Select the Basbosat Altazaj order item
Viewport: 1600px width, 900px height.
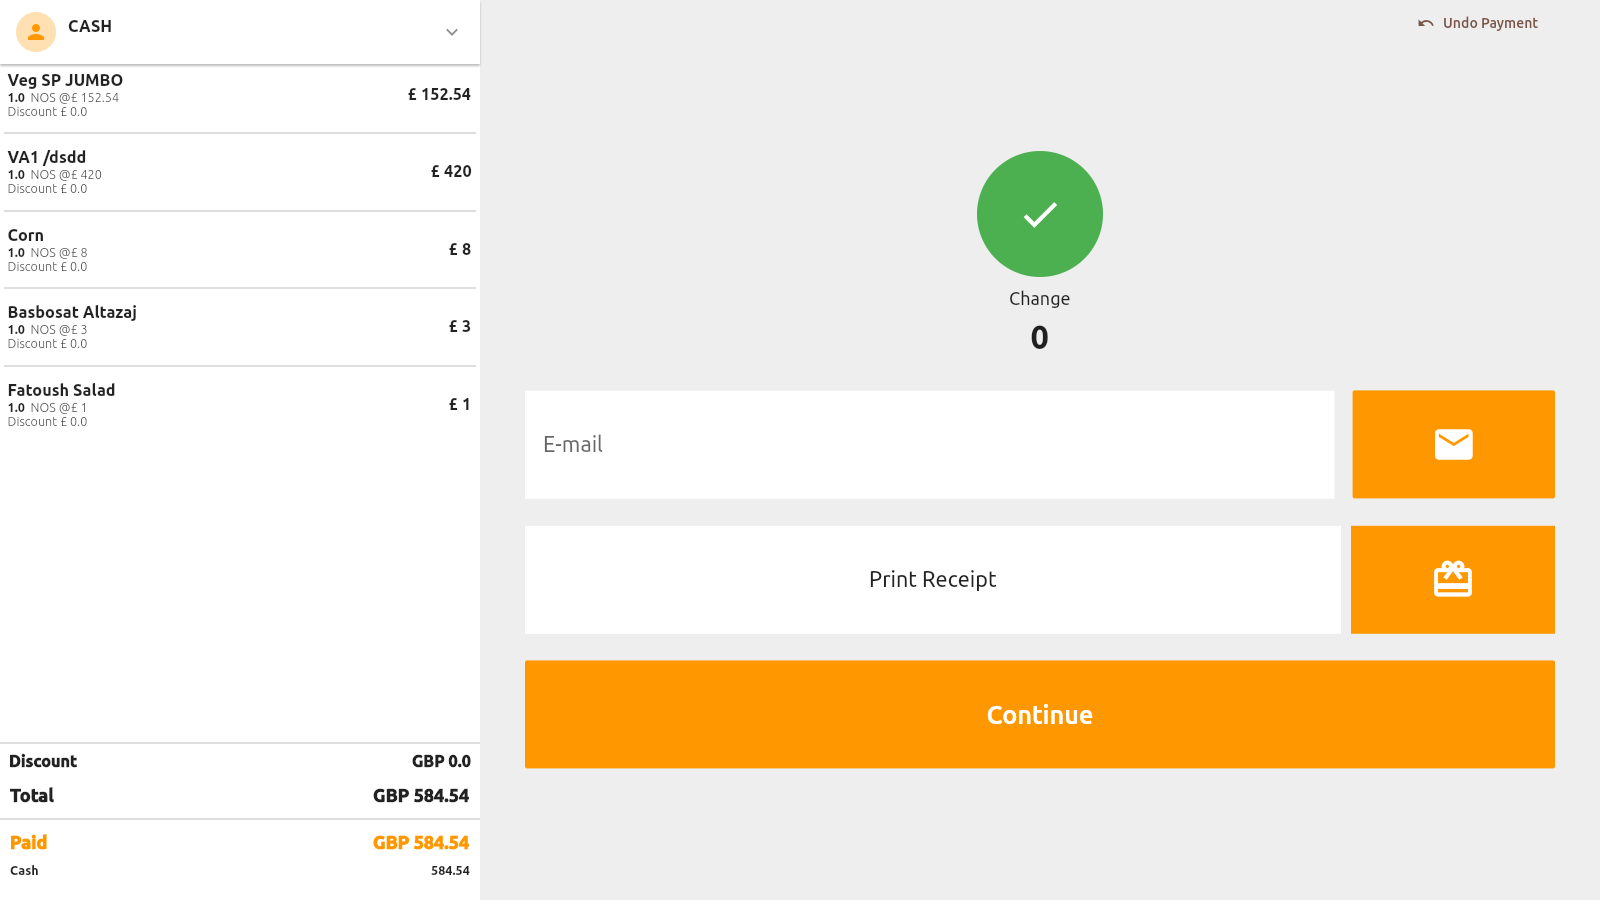pos(239,327)
